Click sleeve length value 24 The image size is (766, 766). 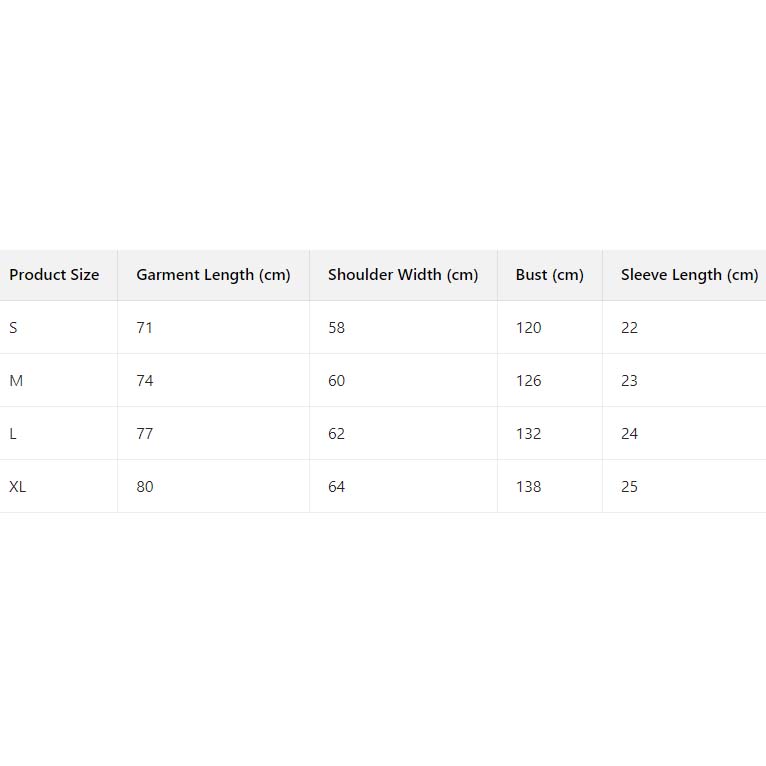(629, 434)
